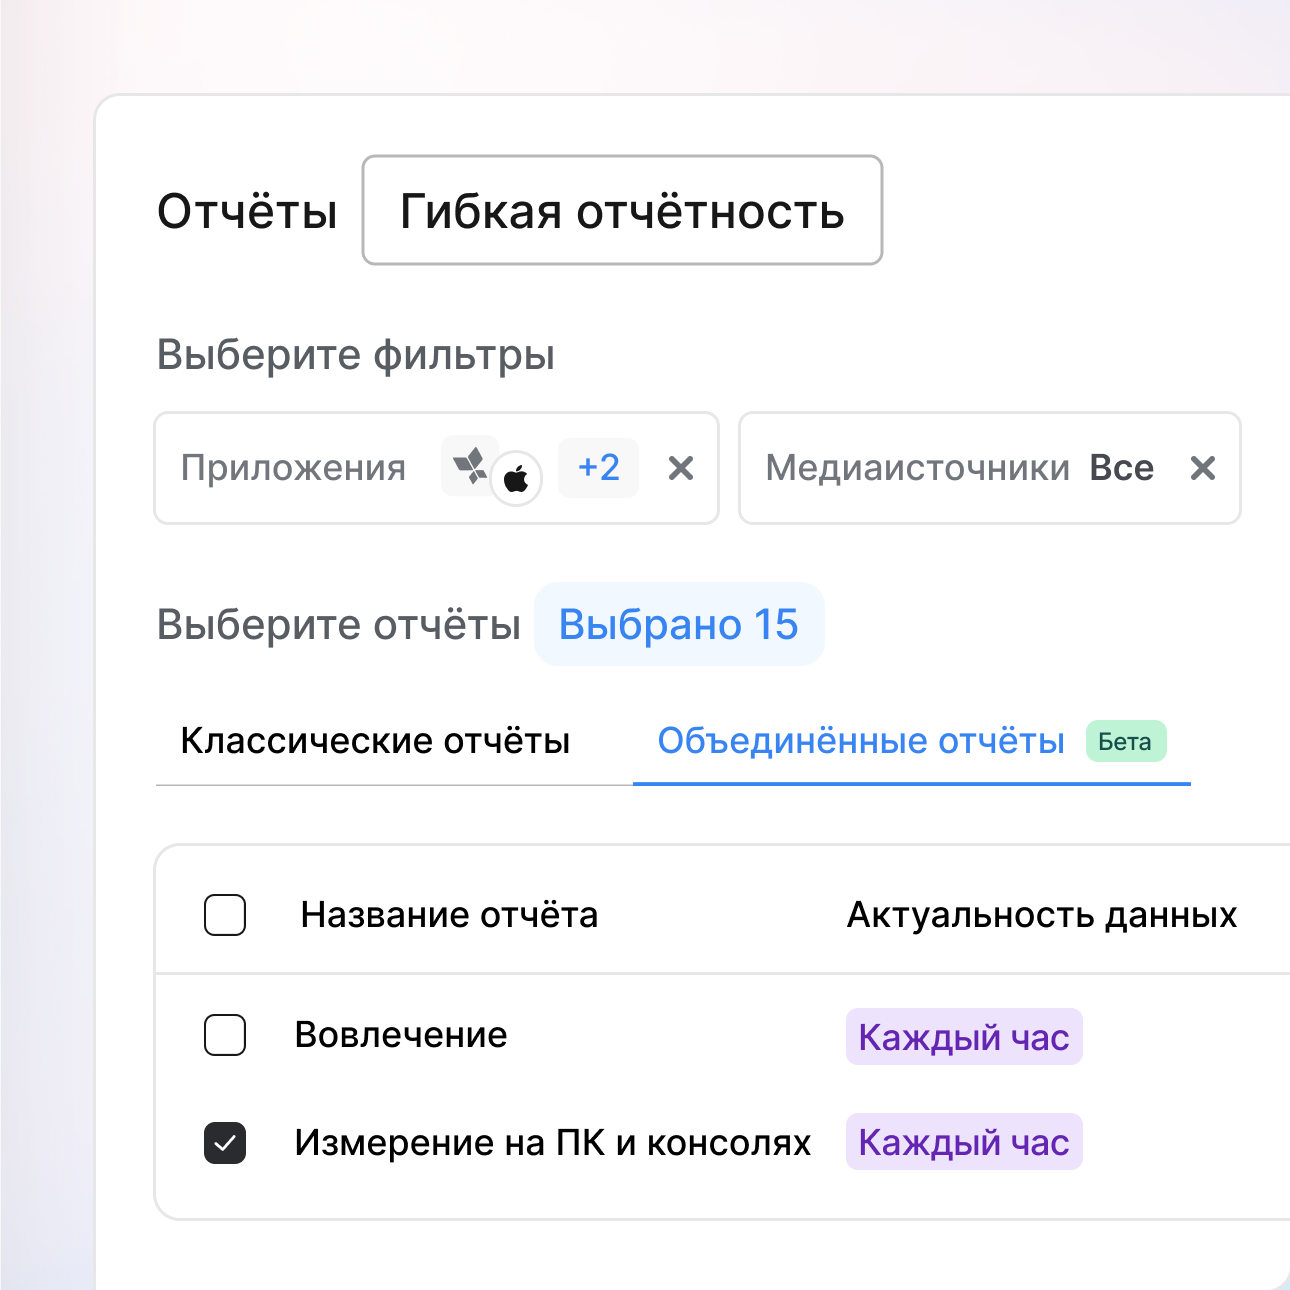Clear the Приложения filter with X icon
Viewport: 1290px width, 1290px height.
[681, 468]
